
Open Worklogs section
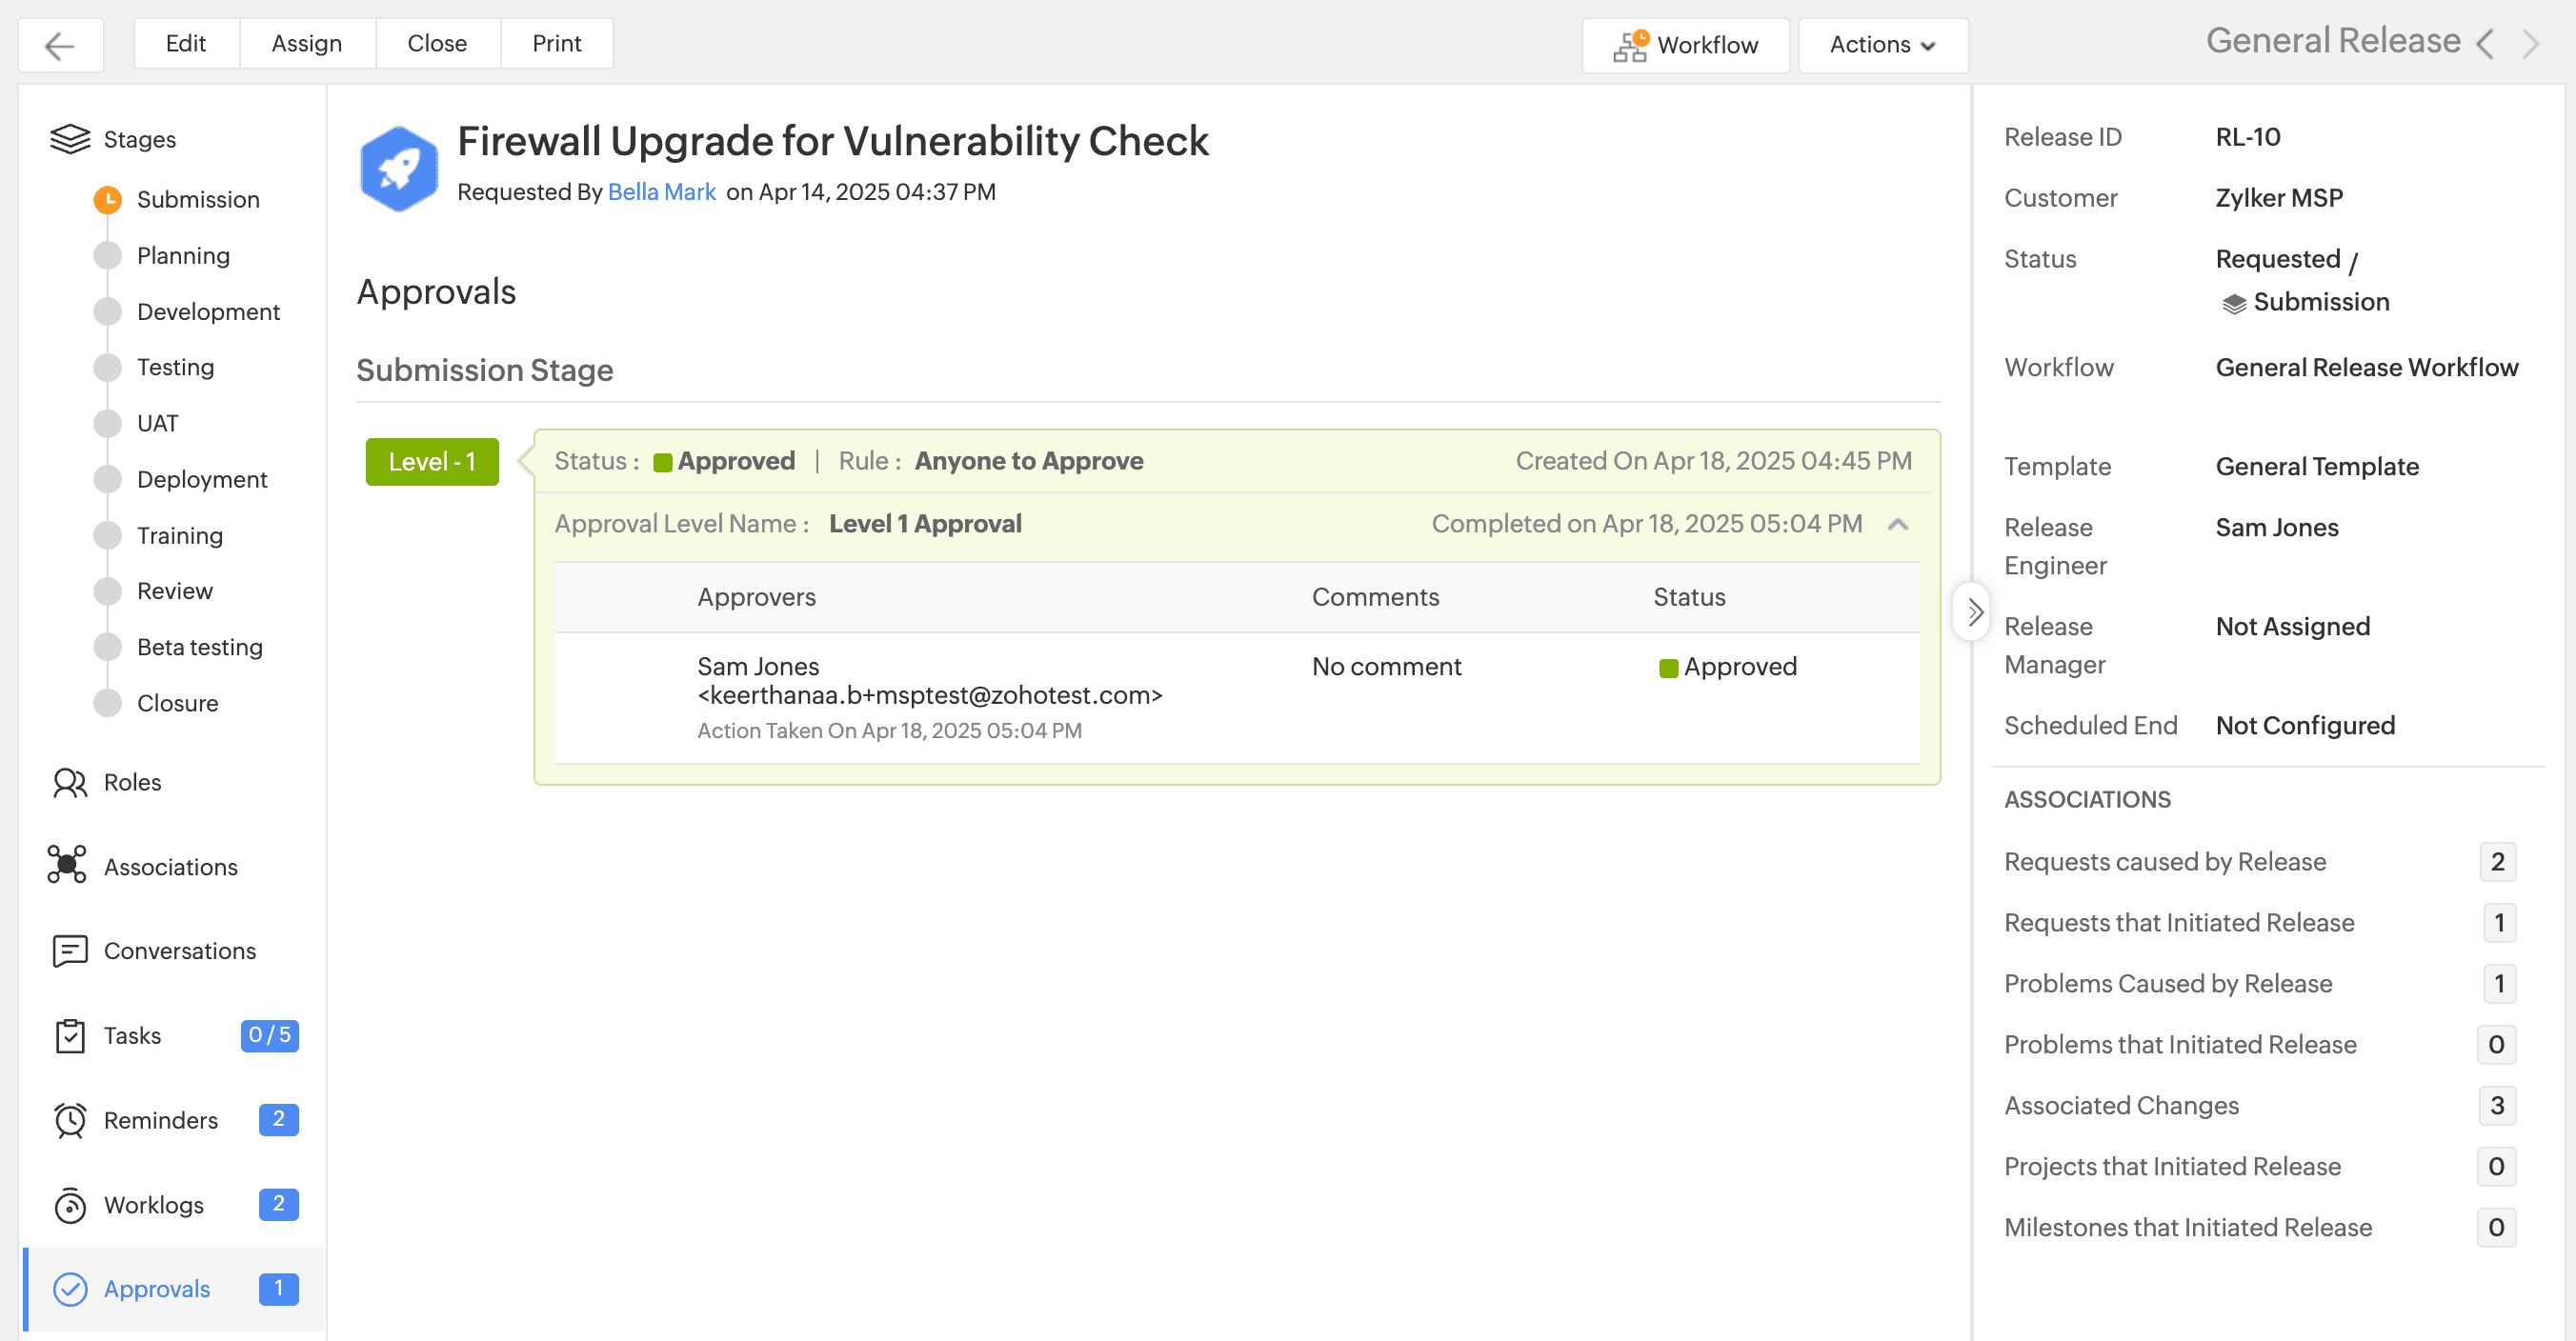tap(153, 1205)
